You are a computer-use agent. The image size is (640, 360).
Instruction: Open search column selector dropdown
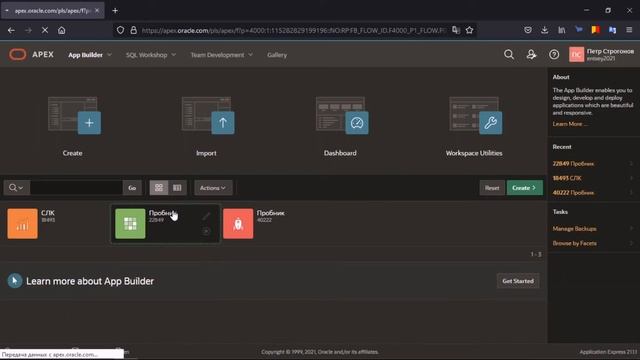pyautogui.click(x=16, y=188)
